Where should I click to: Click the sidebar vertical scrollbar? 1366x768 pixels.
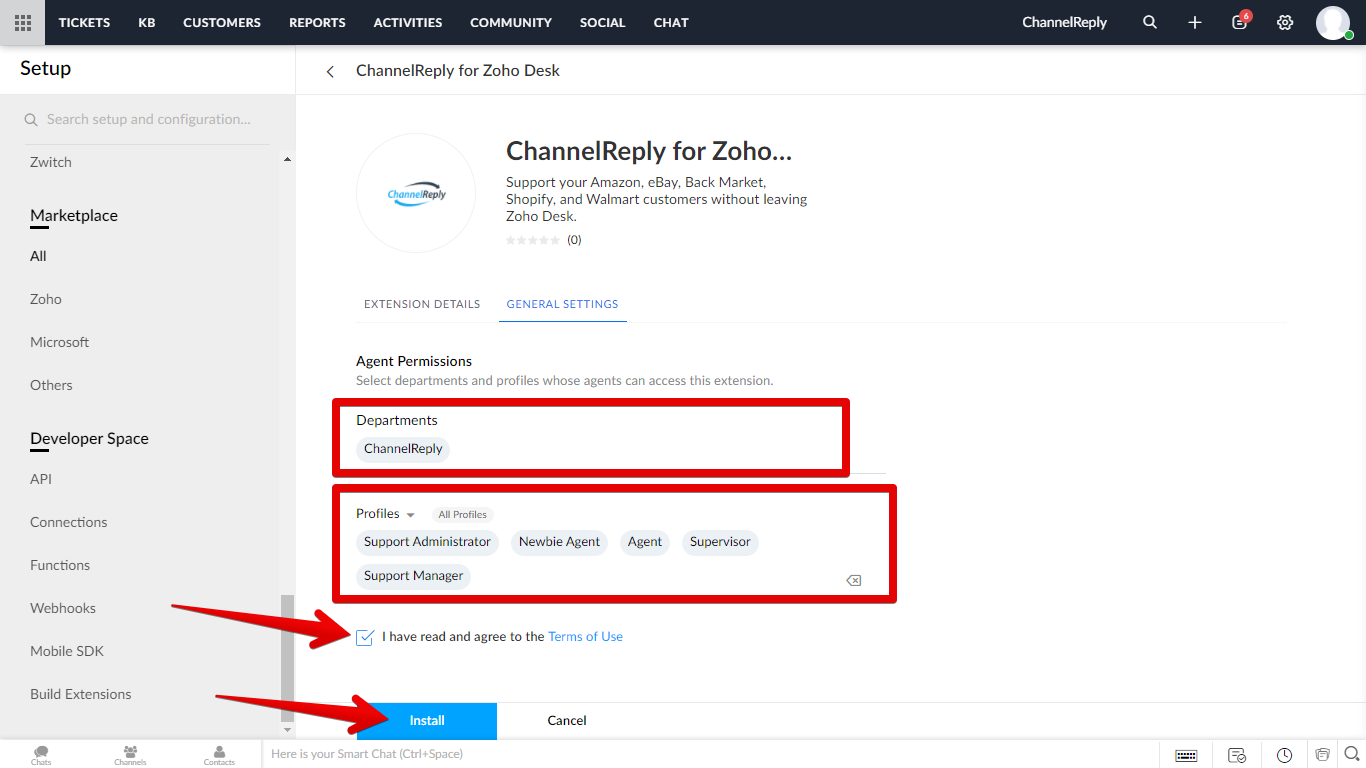(288, 656)
